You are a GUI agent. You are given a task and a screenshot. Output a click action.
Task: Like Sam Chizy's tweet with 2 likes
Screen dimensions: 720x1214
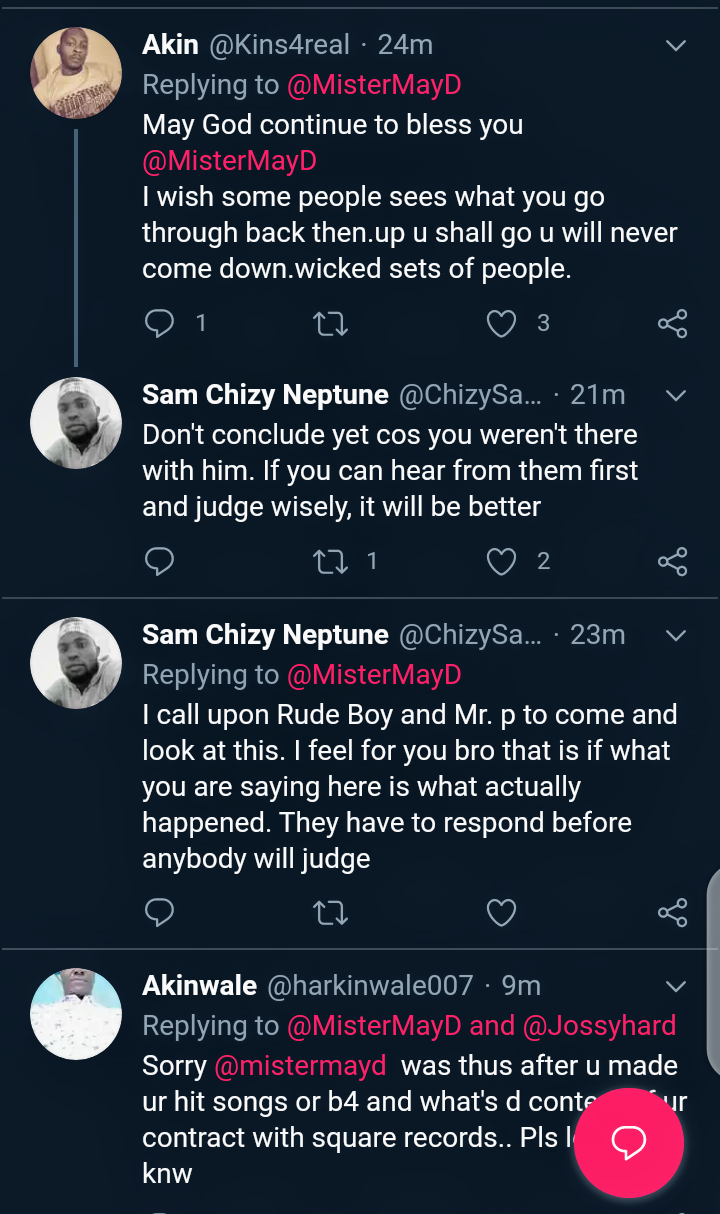pos(501,561)
